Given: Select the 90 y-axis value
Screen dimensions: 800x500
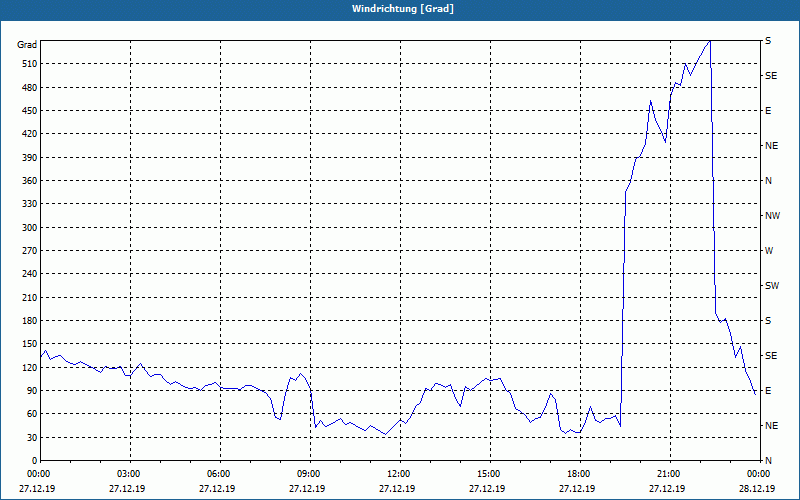Looking at the screenshot, I should point(31,391).
